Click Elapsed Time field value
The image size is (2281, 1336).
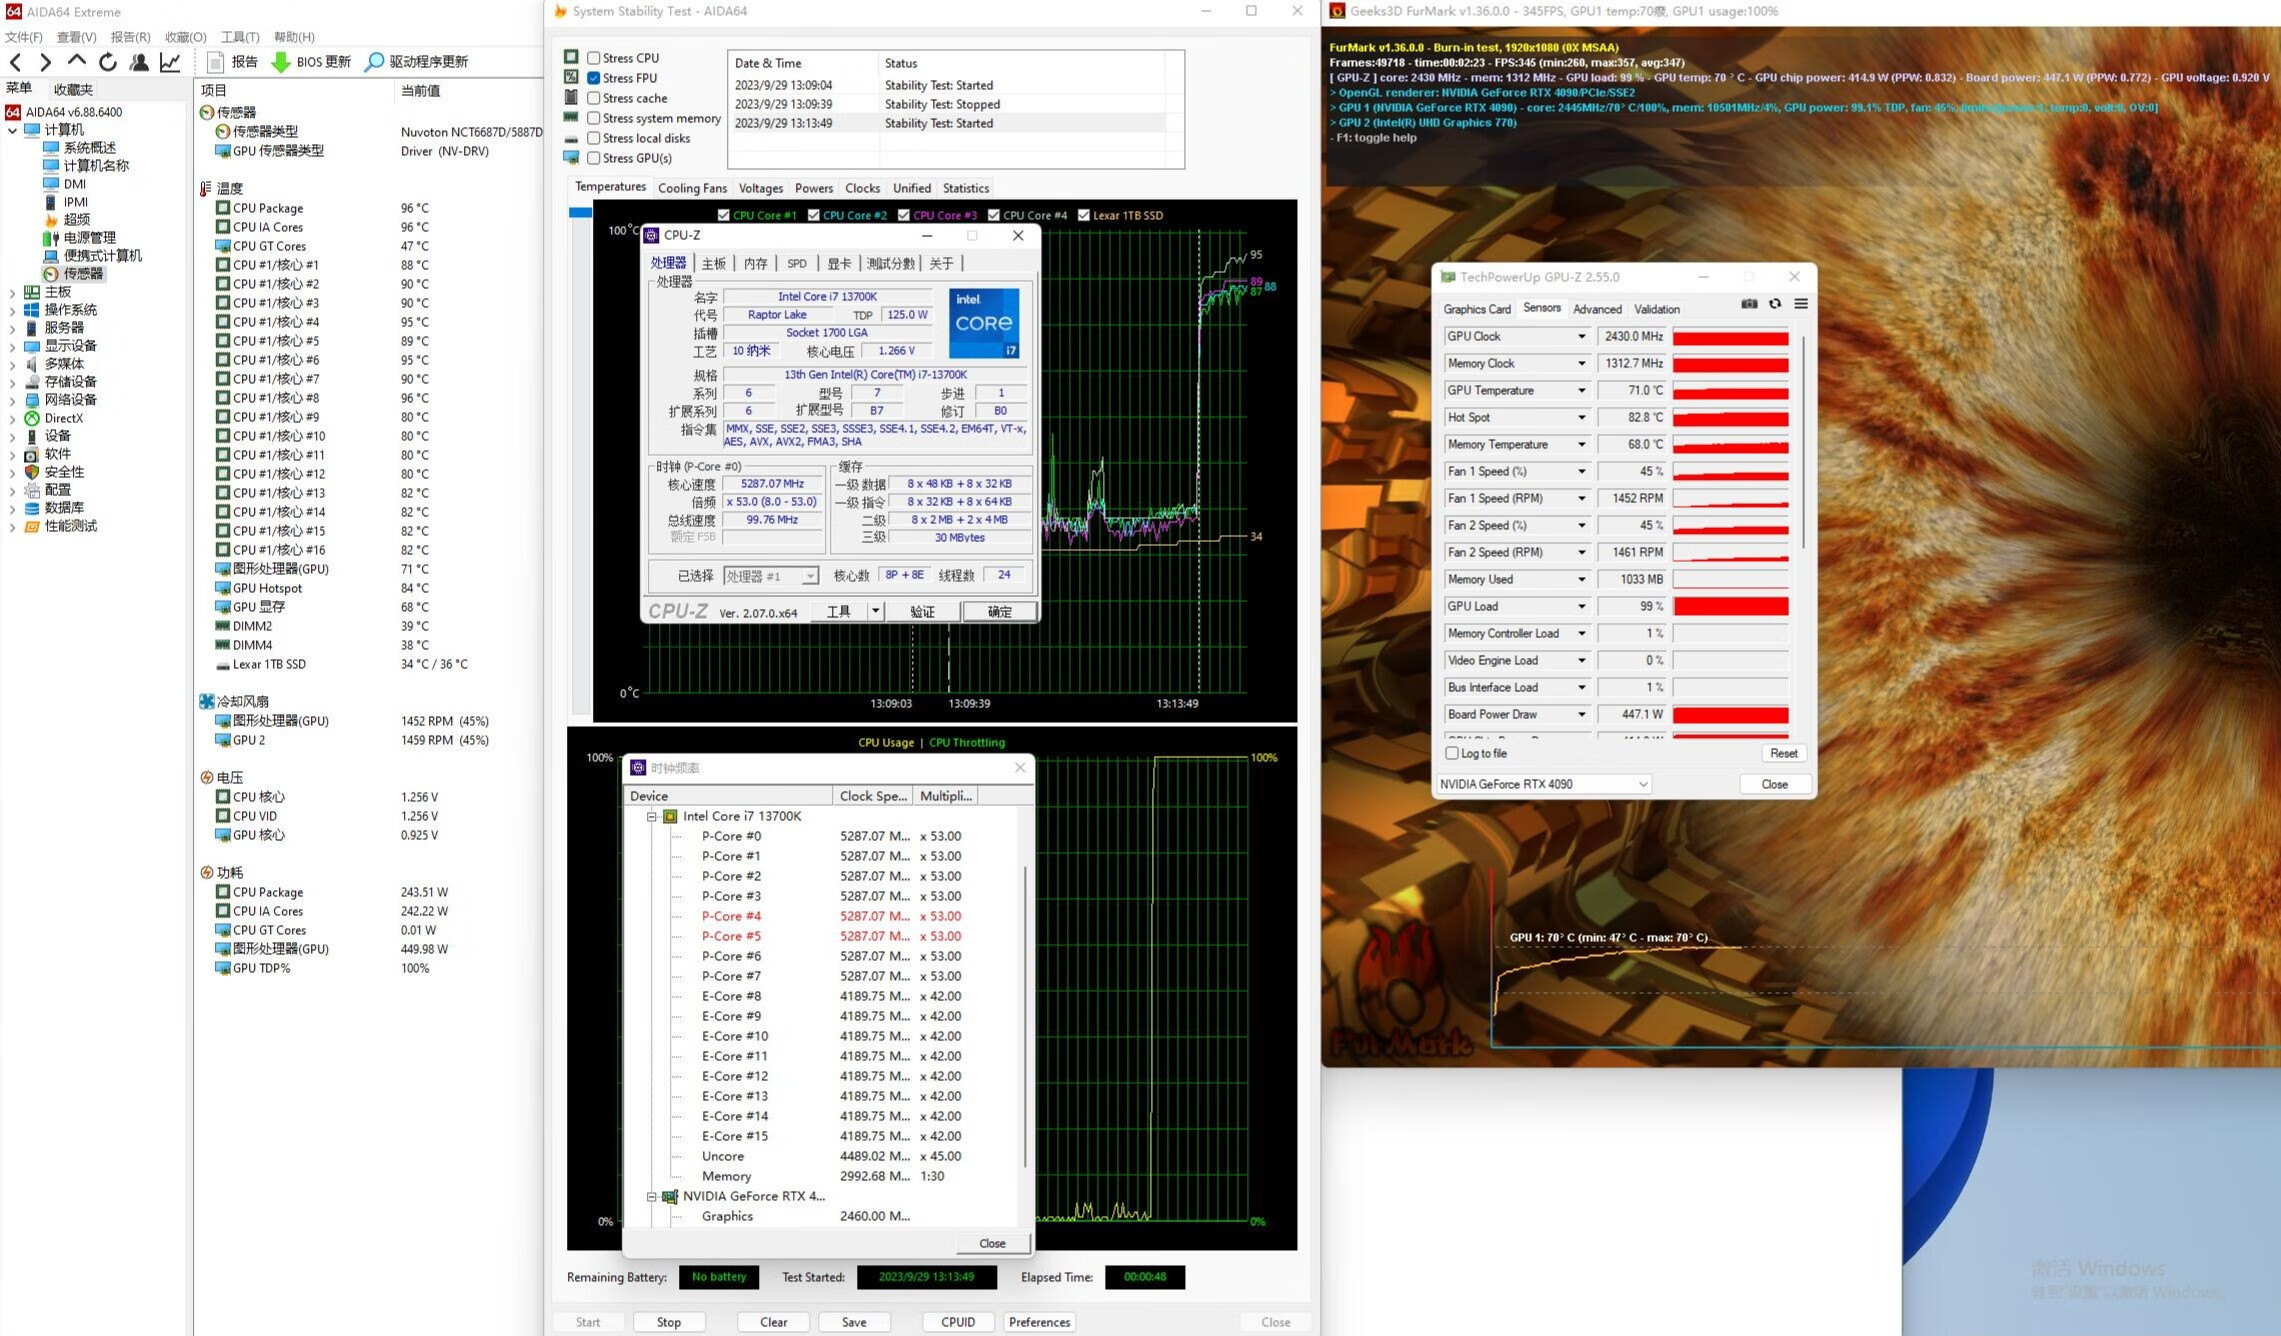pyautogui.click(x=1144, y=1277)
